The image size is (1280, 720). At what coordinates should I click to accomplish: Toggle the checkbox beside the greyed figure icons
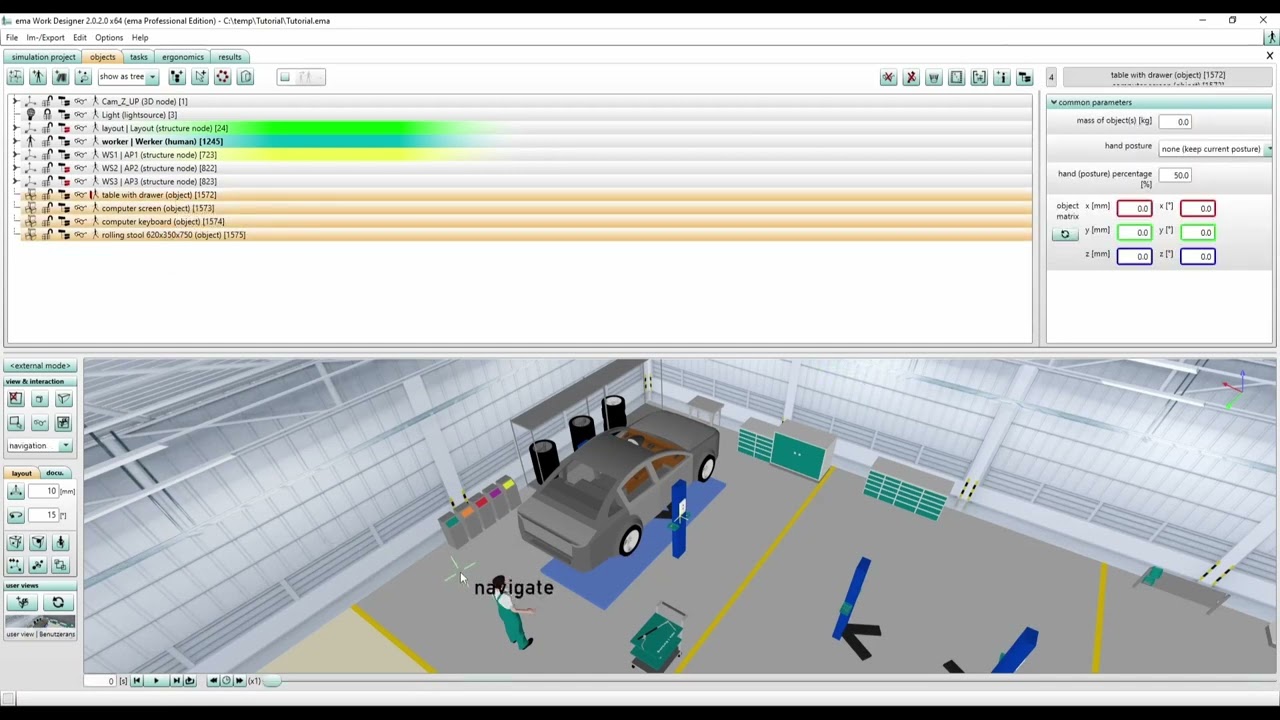[285, 77]
